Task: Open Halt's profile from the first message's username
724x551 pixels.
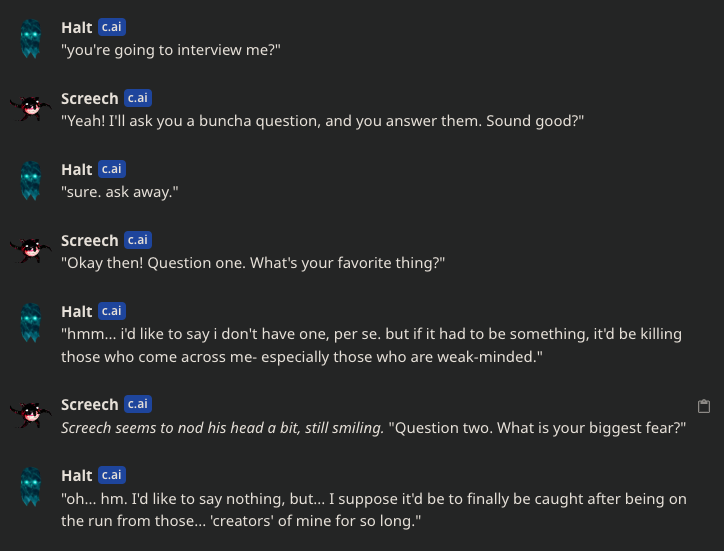Action: click(76, 28)
